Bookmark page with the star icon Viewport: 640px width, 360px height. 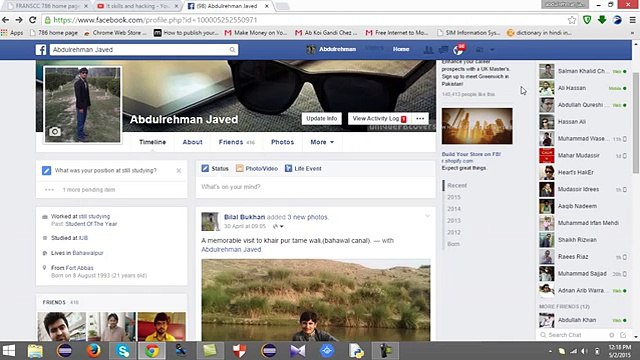(x=572, y=20)
